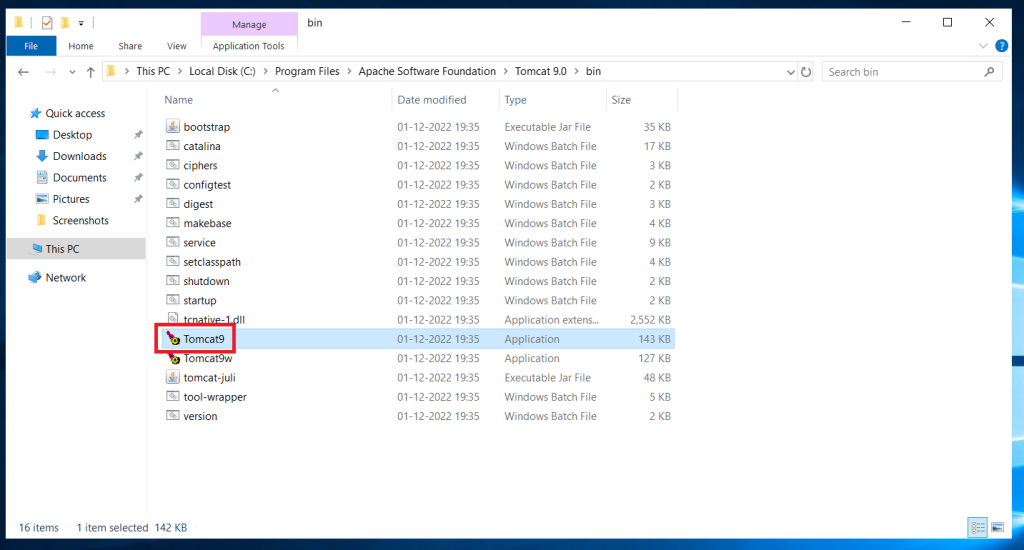Open the Share ribbon tab
Screen dimensions: 1024x550
[130, 46]
